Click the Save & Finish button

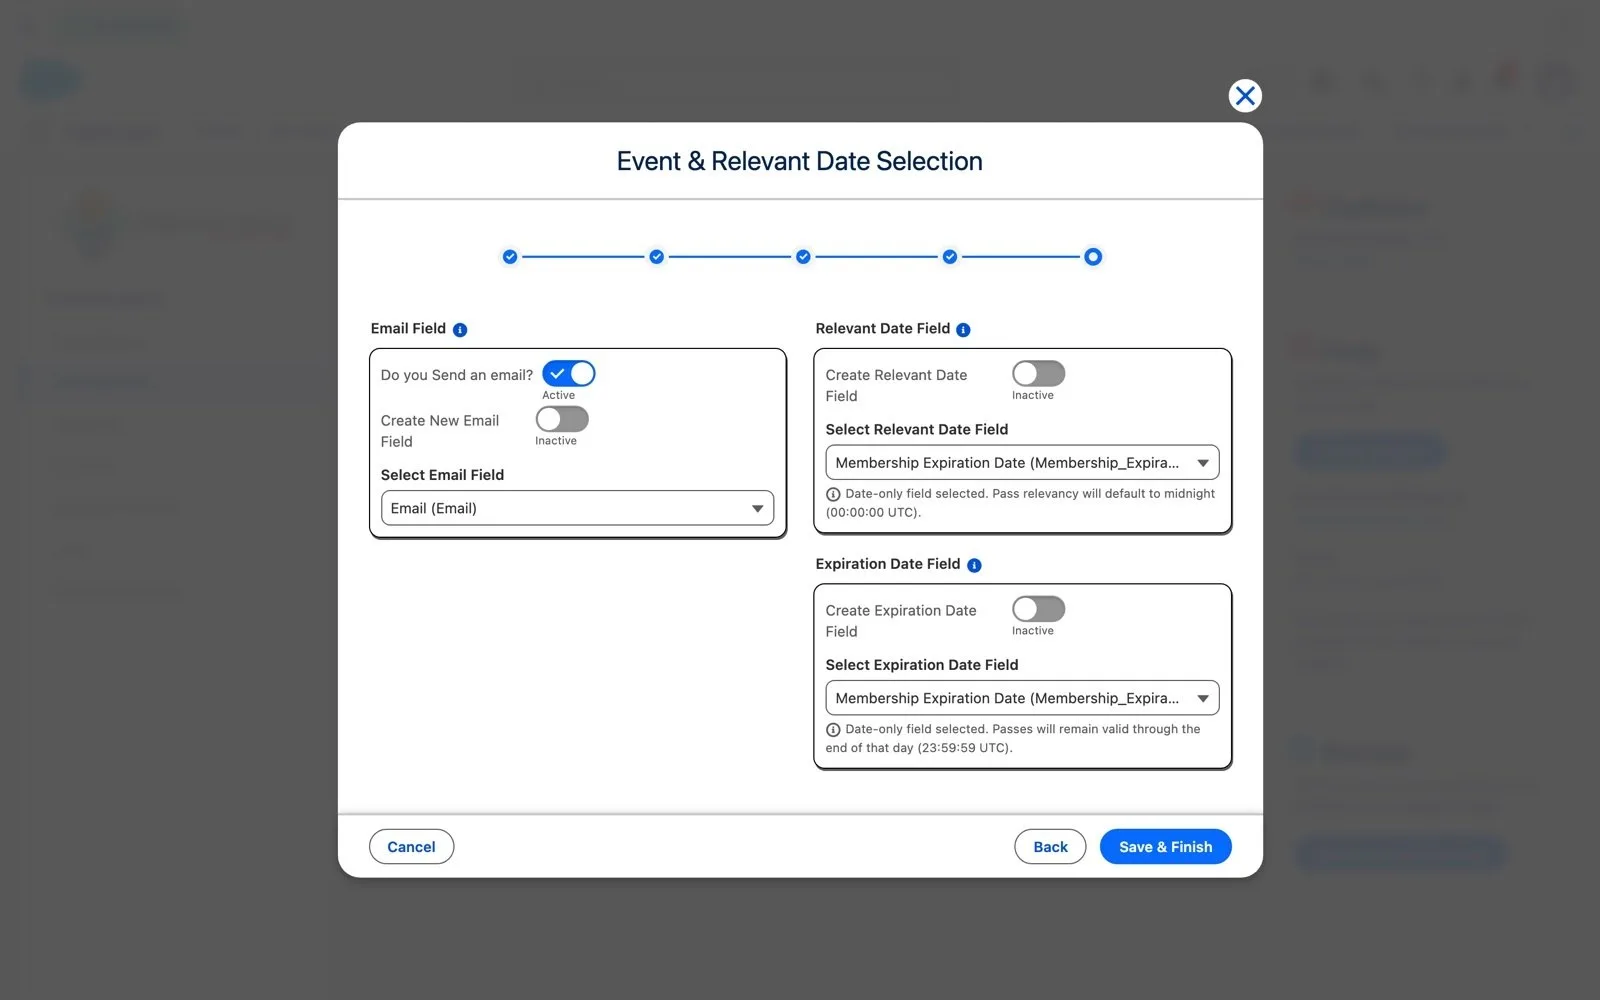pyautogui.click(x=1166, y=847)
